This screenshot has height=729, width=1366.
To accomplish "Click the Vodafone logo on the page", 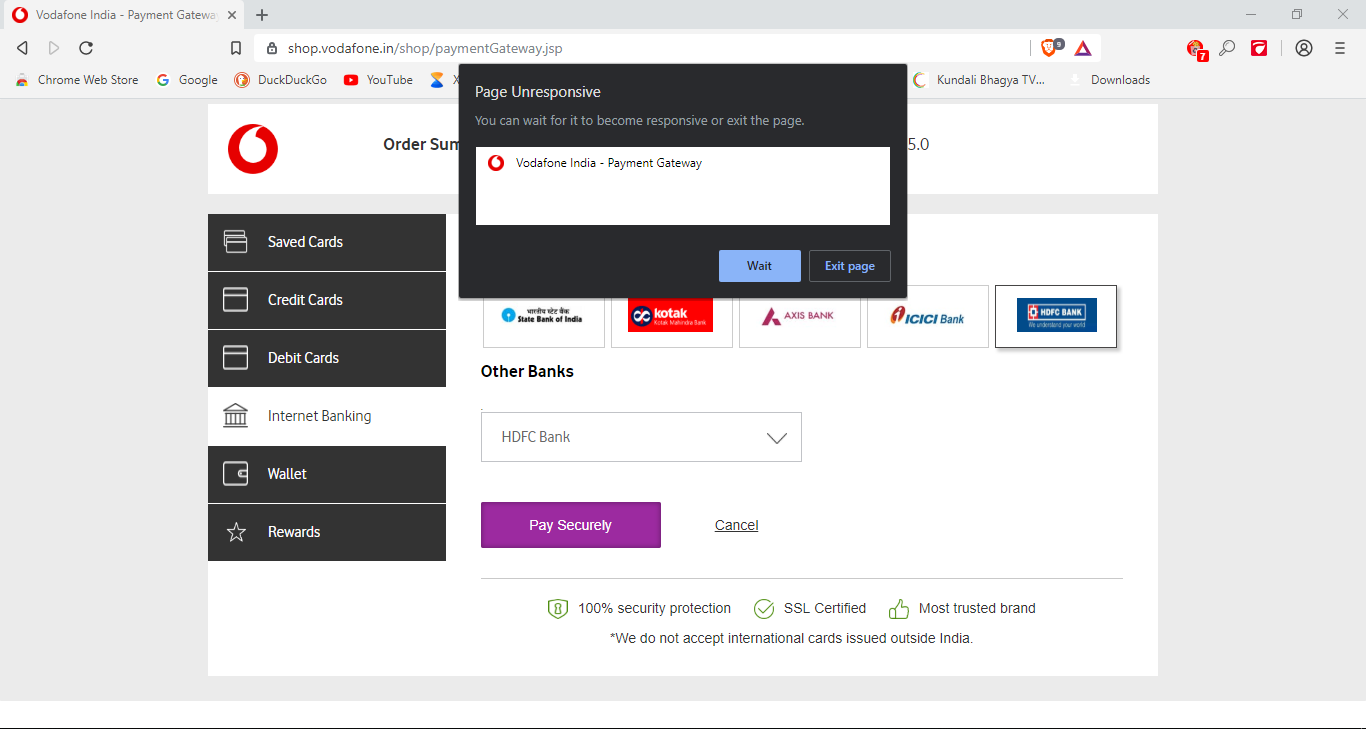I will [x=253, y=149].
